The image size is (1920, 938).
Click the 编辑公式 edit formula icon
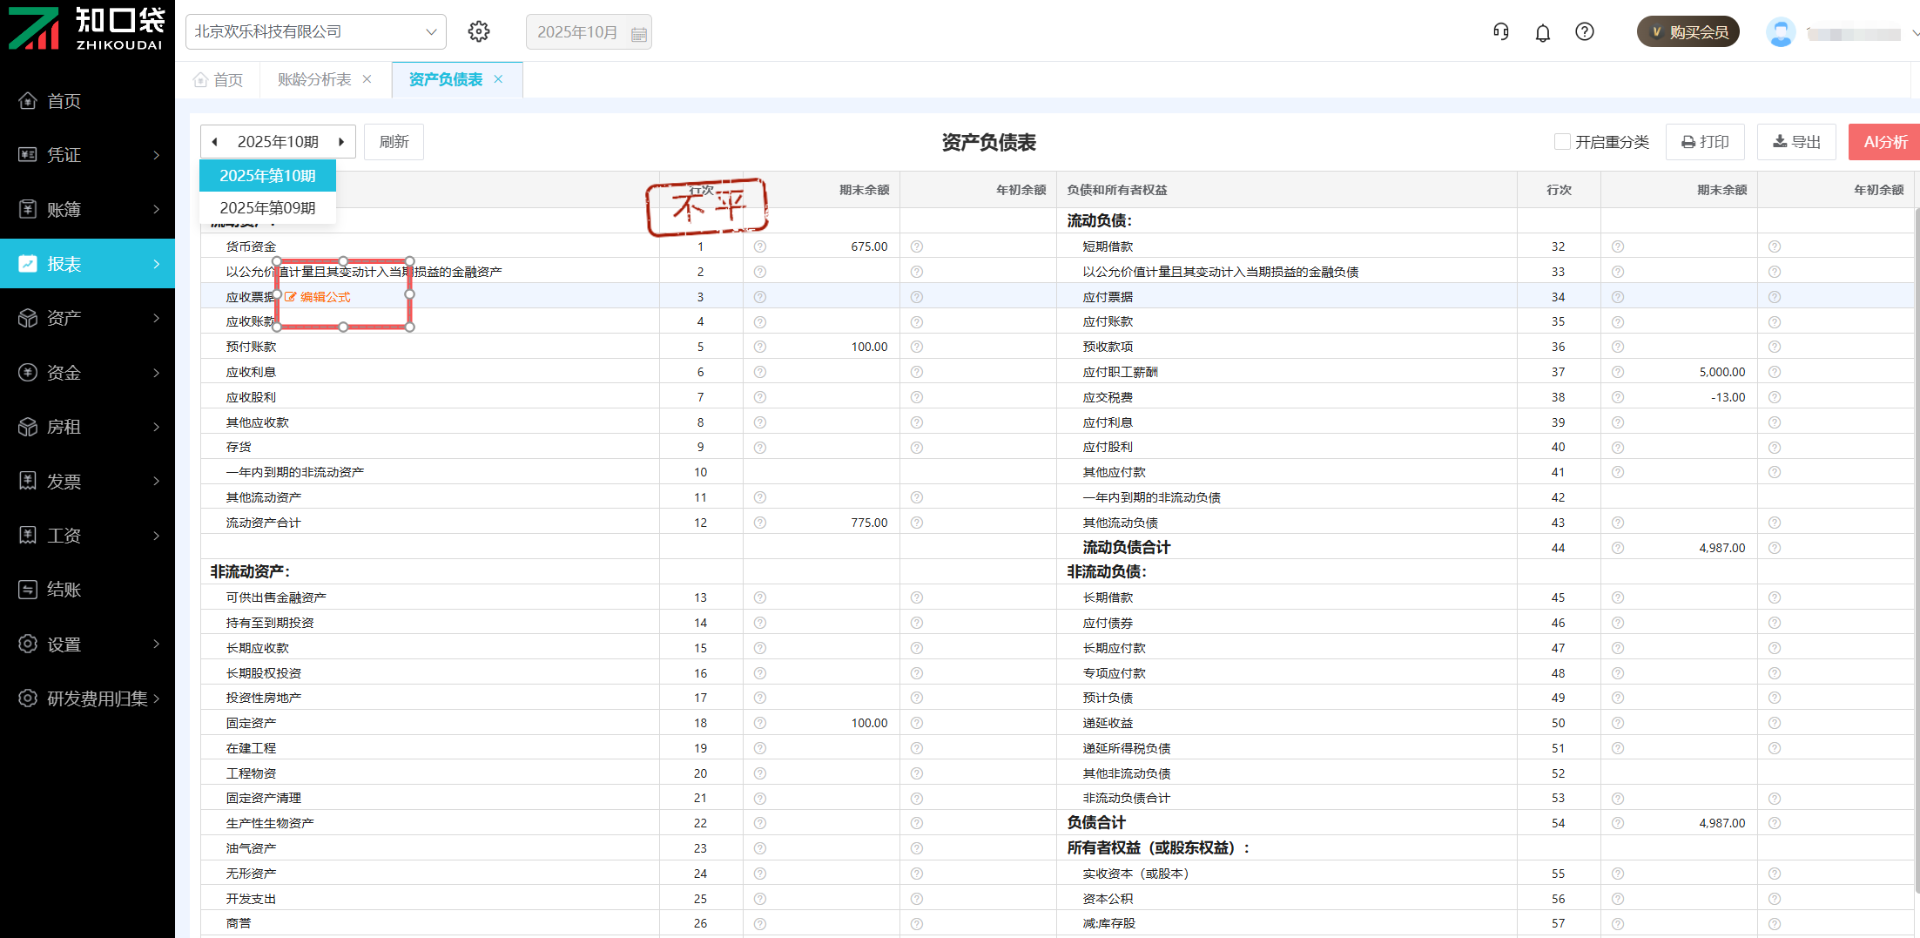[x=291, y=297]
